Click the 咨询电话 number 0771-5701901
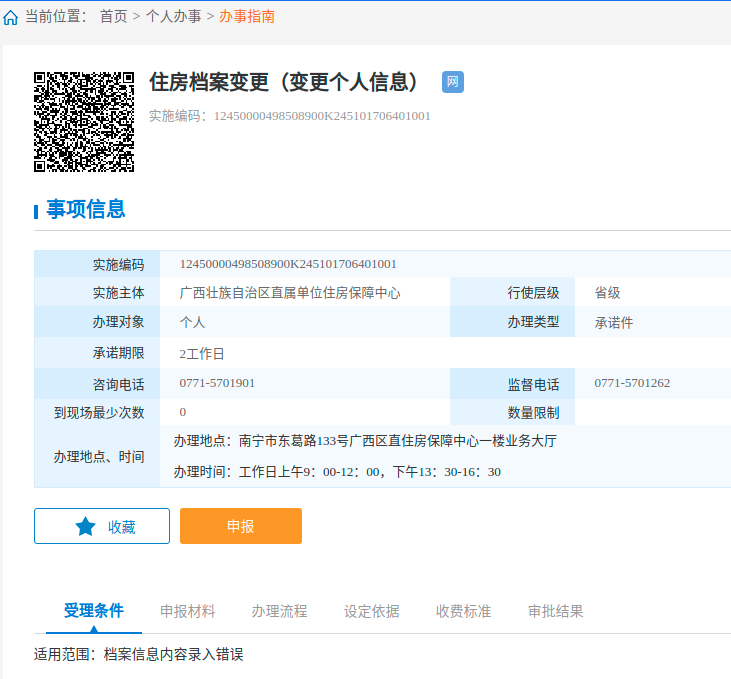Screen dimensions: 731x679 click(217, 383)
